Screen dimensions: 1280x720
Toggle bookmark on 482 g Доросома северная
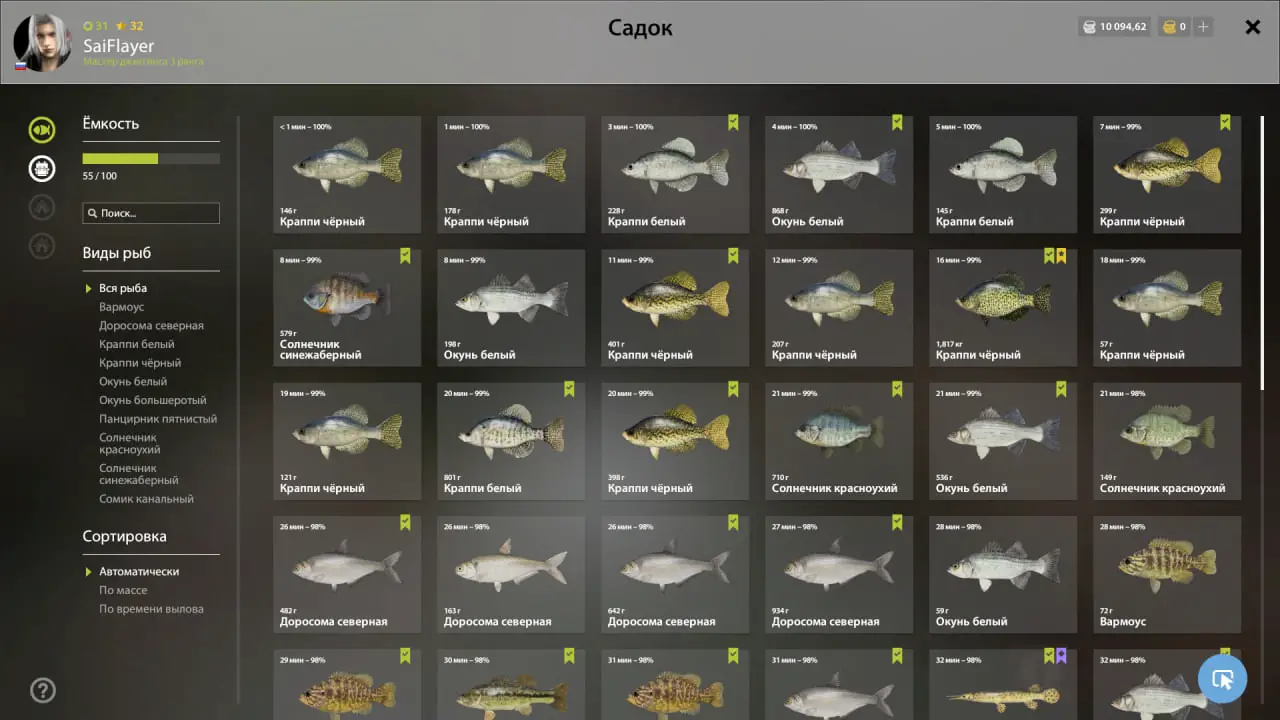[405, 523]
